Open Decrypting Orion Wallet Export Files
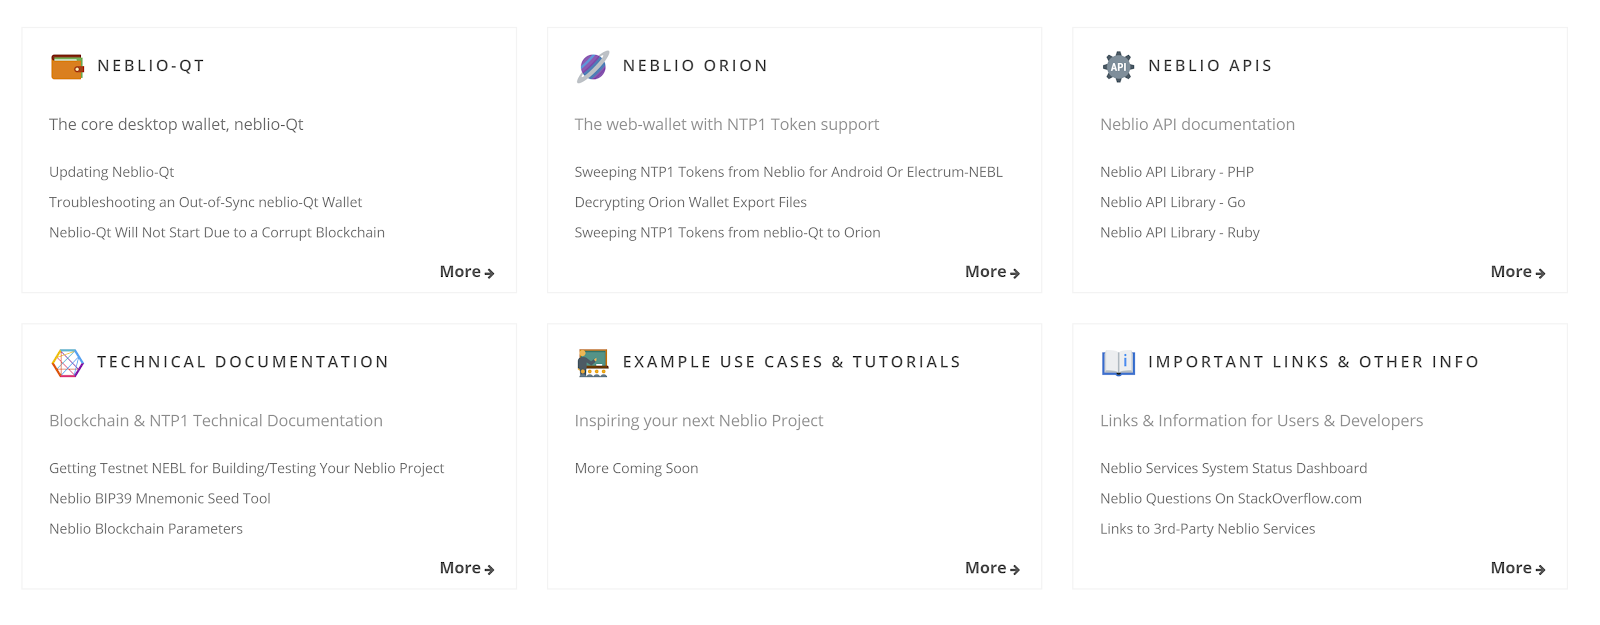 tap(691, 202)
